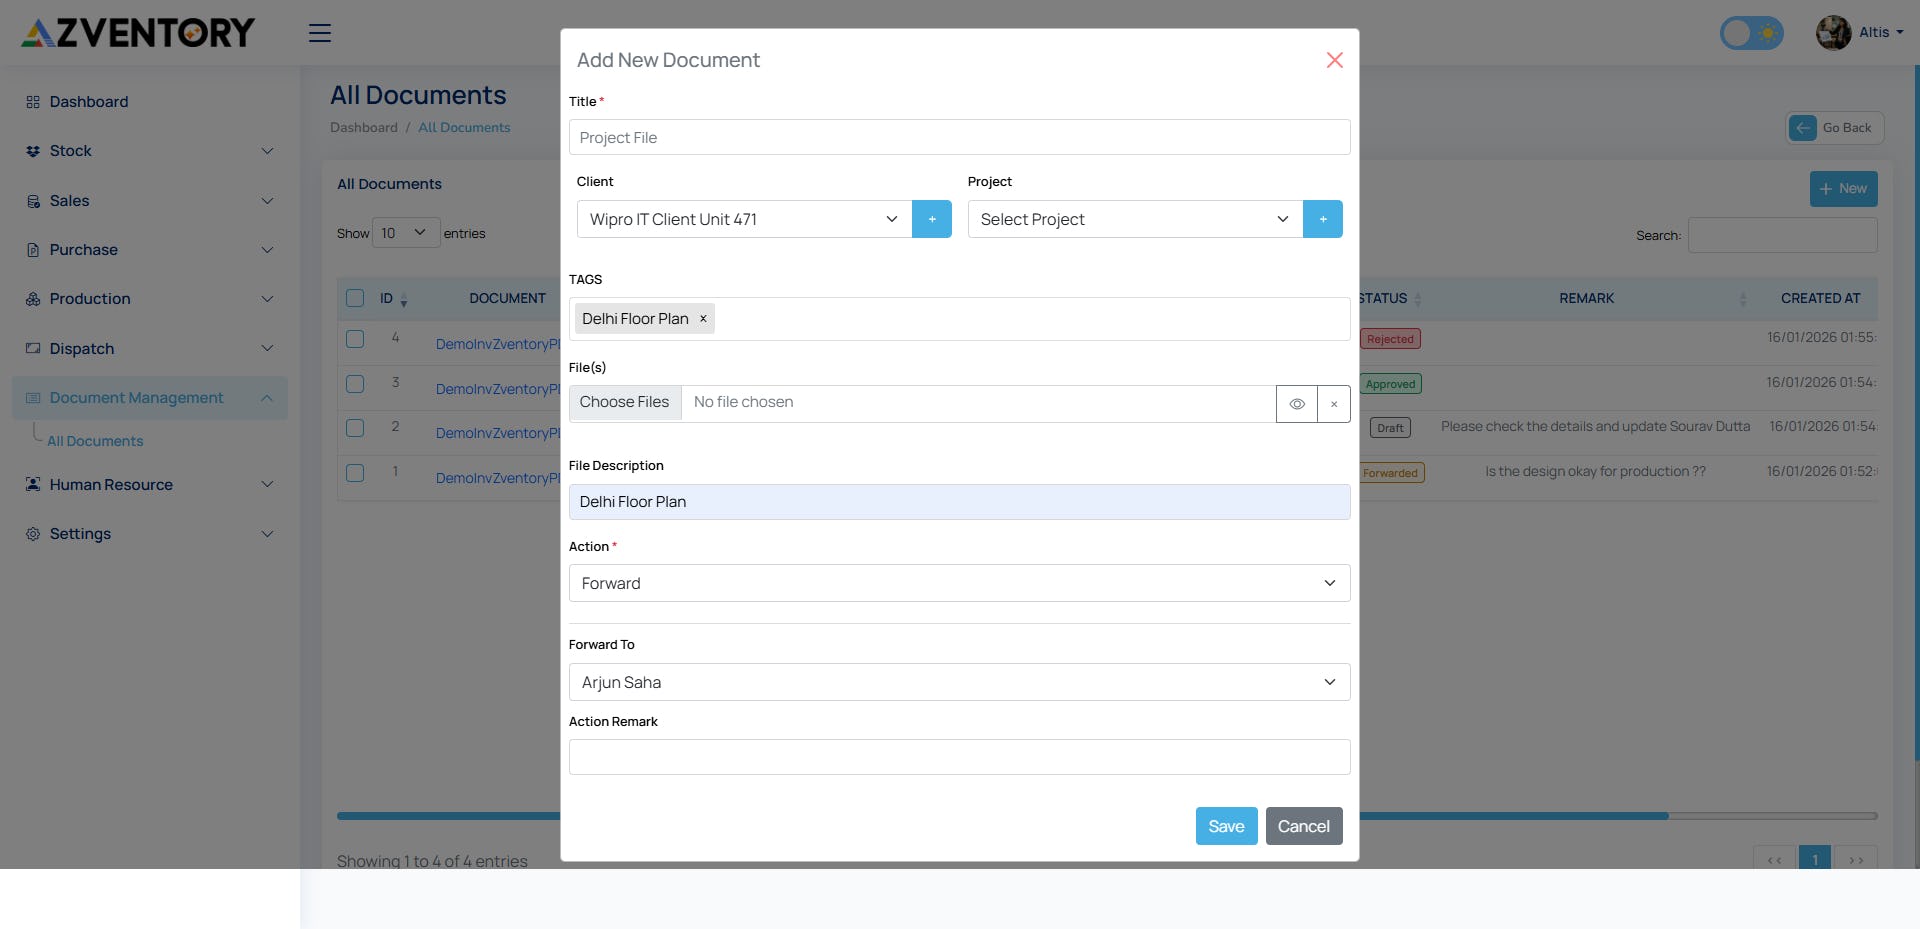
Task: Preview the chosen file with the eye icon
Action: [1297, 403]
